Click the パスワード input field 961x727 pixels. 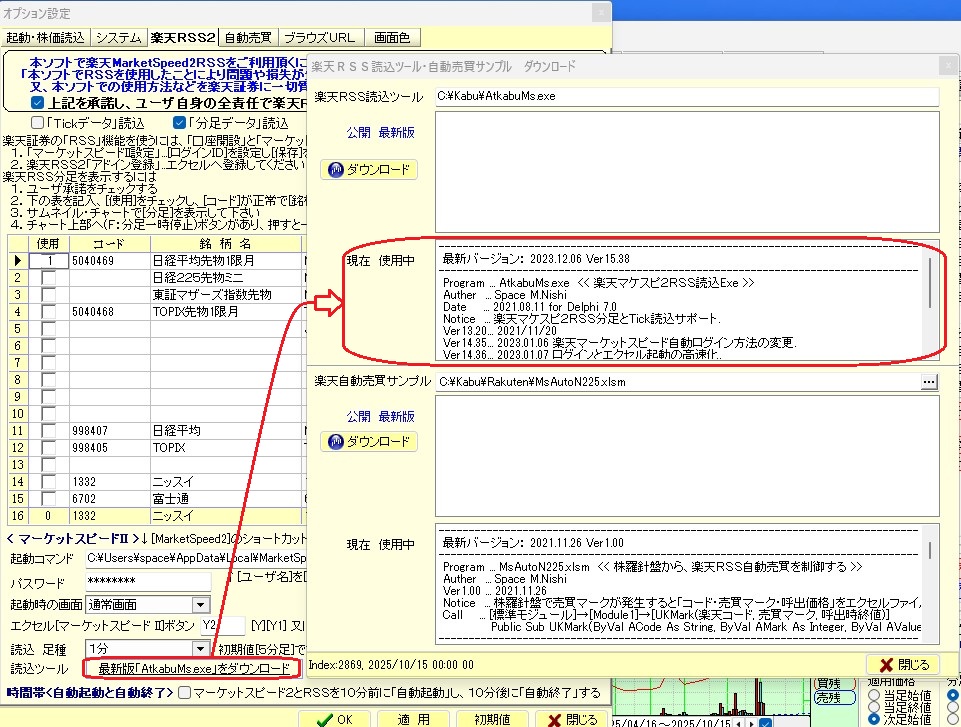tap(148, 583)
